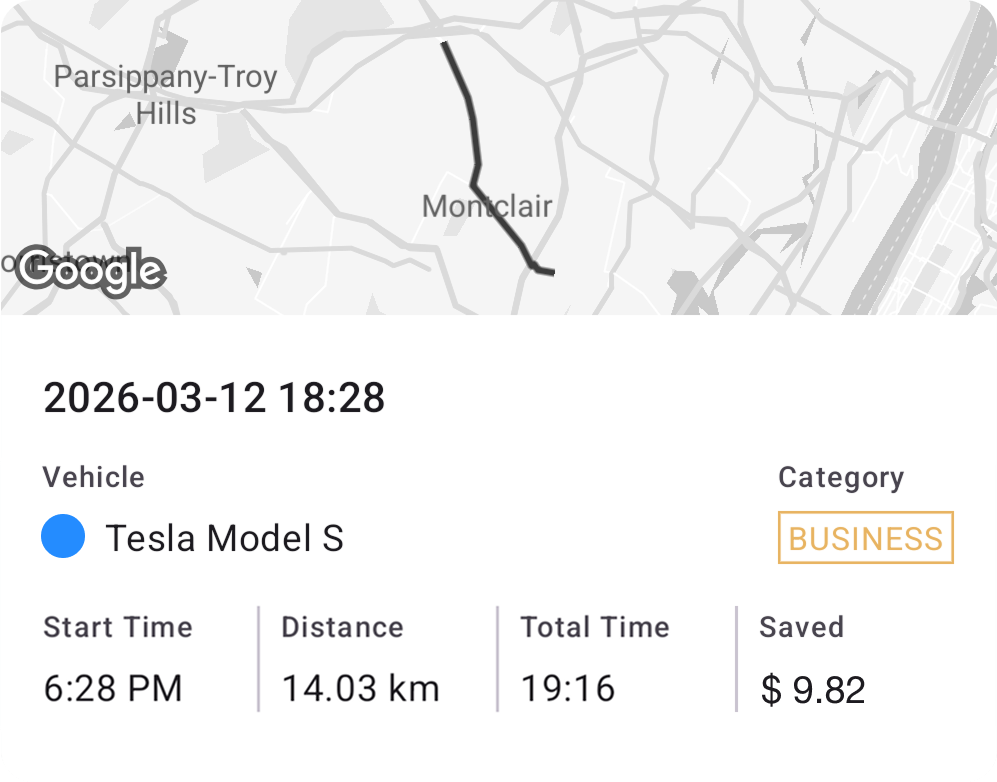997x782 pixels.
Task: Open the Category selector
Action: pos(841,477)
